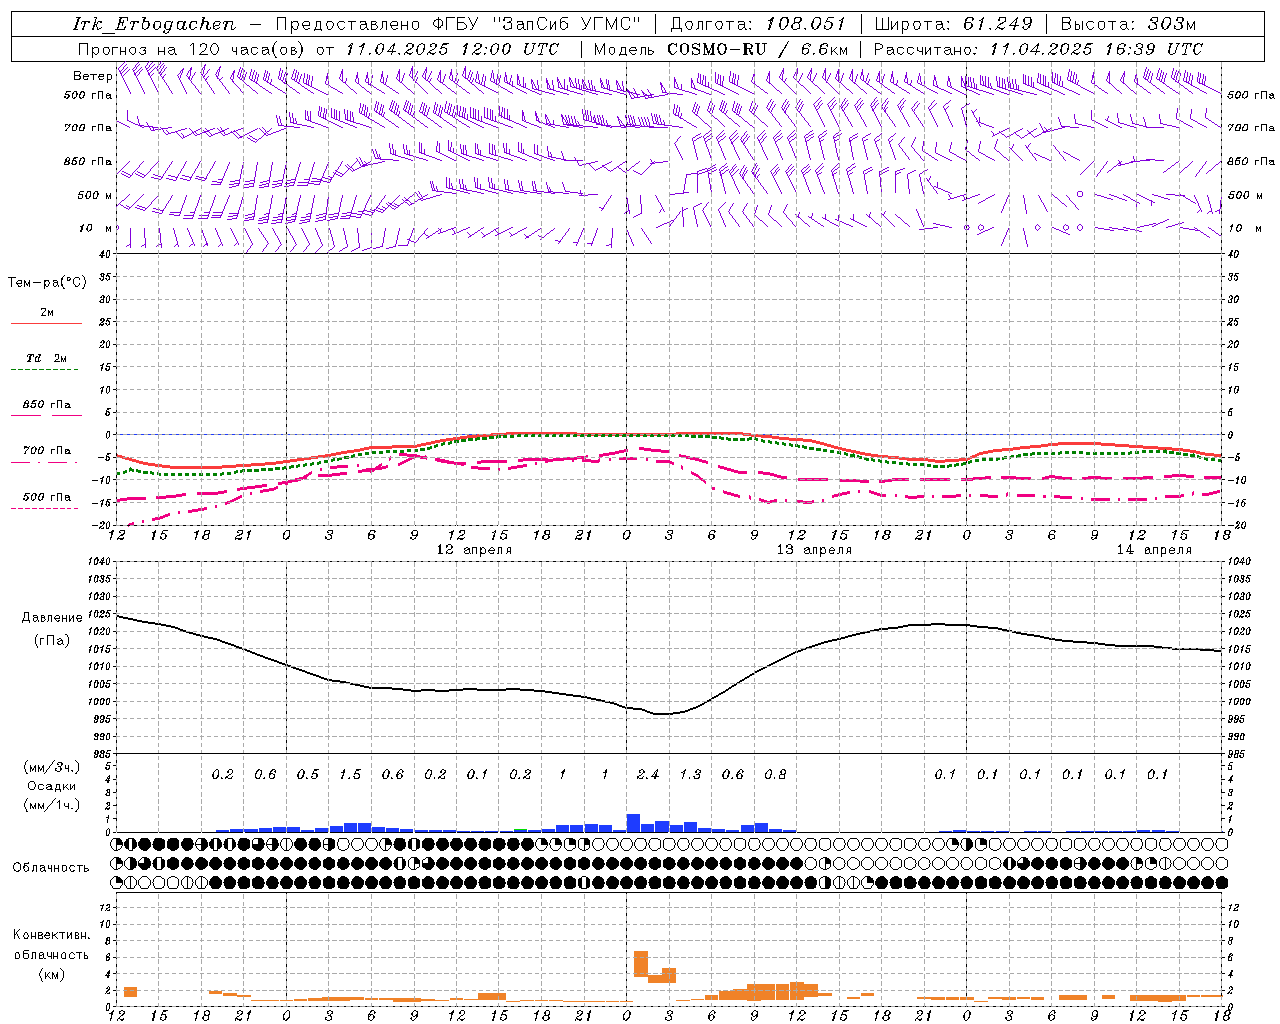Viewport: 1280px width, 1024px height.
Task: Click the Прогноз на 120 часа(ов) text
Action: click(192, 49)
